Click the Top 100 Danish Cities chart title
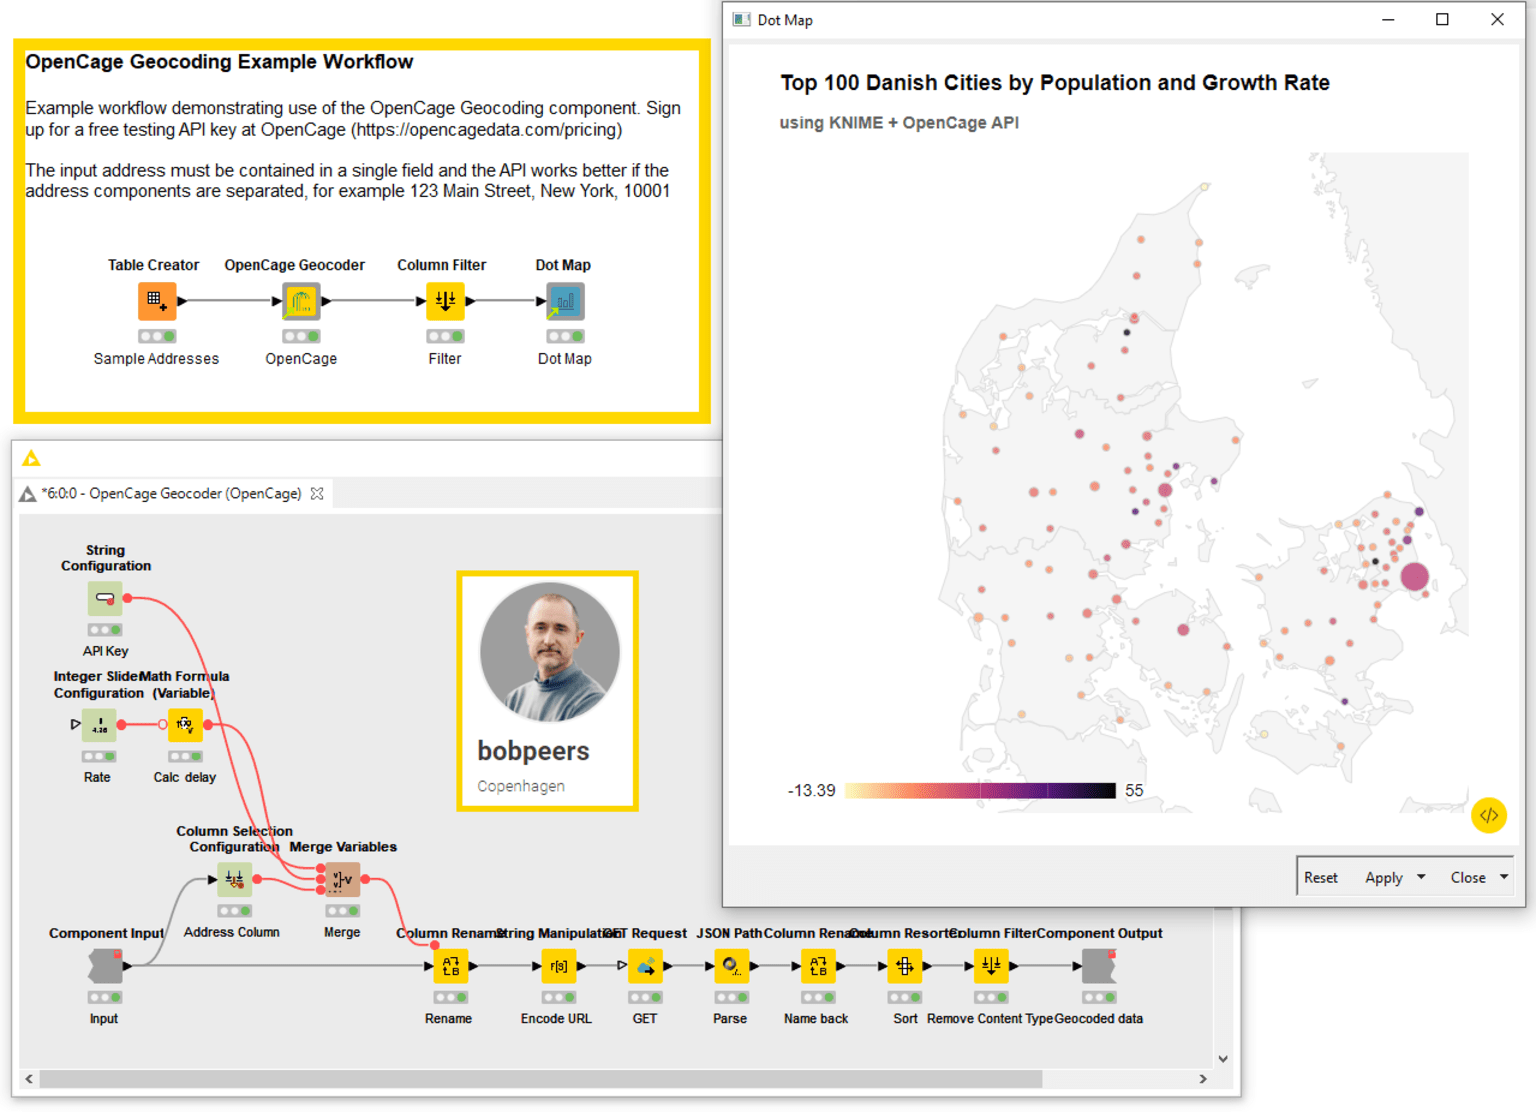The width and height of the screenshot is (1536, 1112). 1055,83
